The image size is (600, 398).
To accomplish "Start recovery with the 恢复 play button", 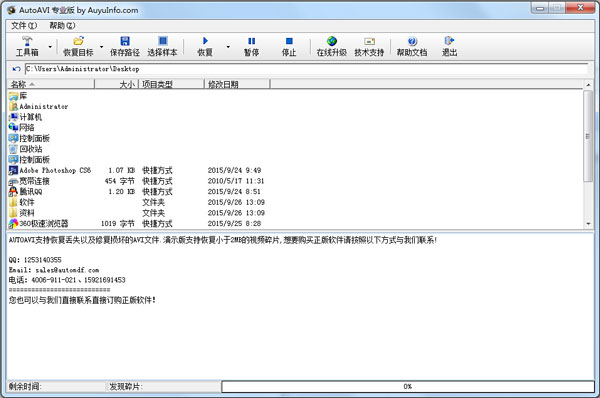I will [205, 46].
